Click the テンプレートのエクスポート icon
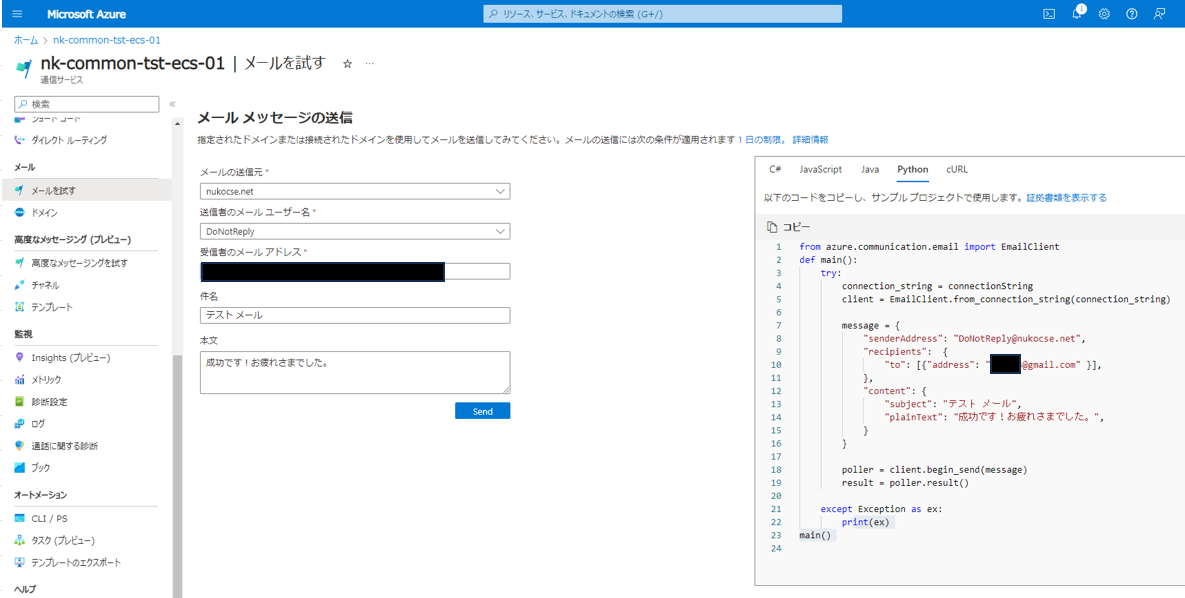This screenshot has height=598, width=1185. click(20, 562)
